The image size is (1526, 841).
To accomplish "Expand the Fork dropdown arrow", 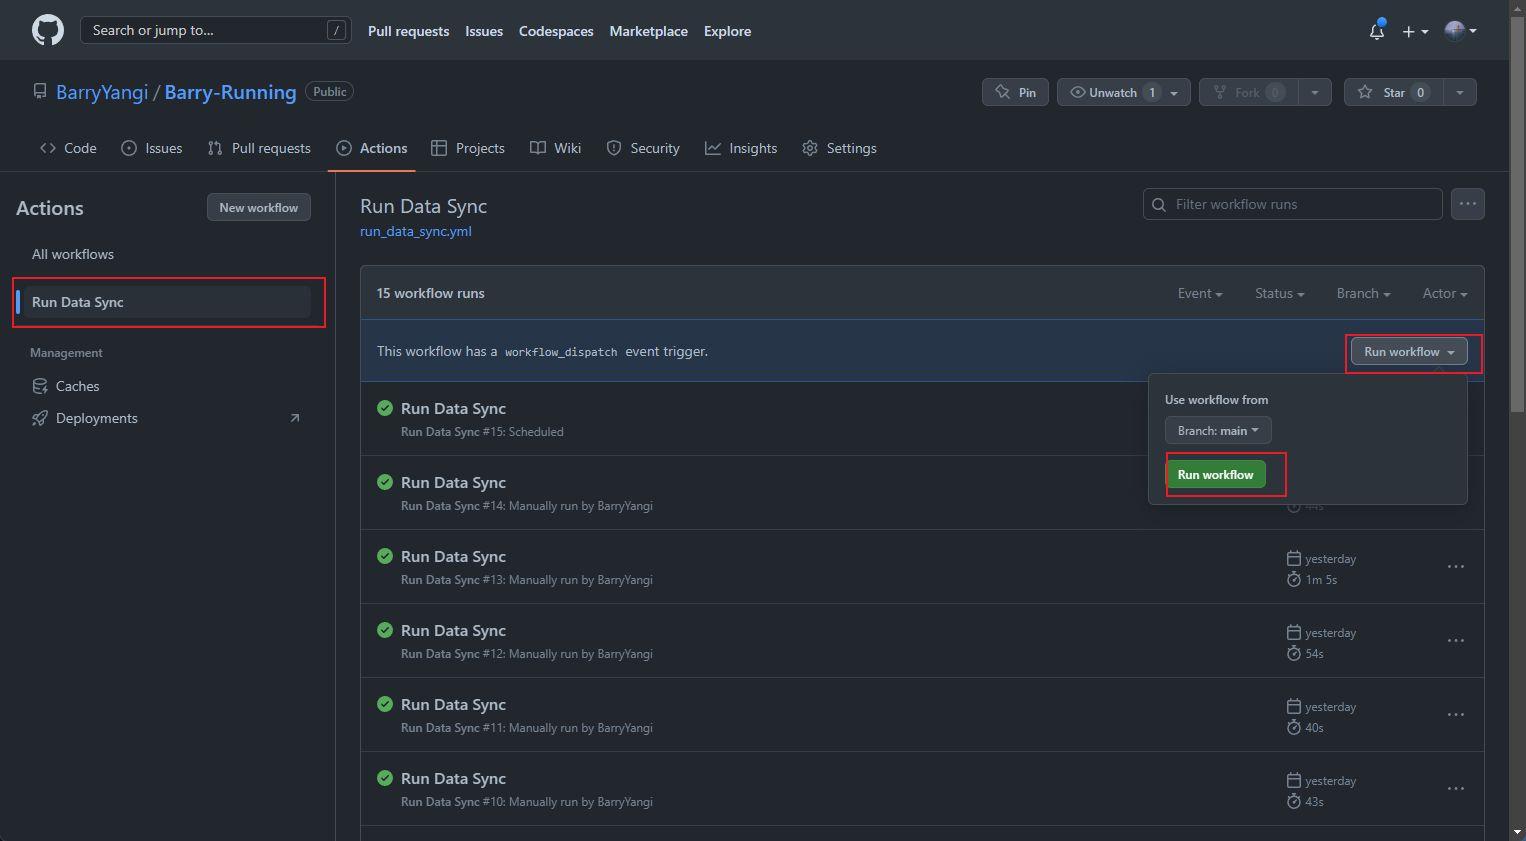I will click(x=1315, y=92).
